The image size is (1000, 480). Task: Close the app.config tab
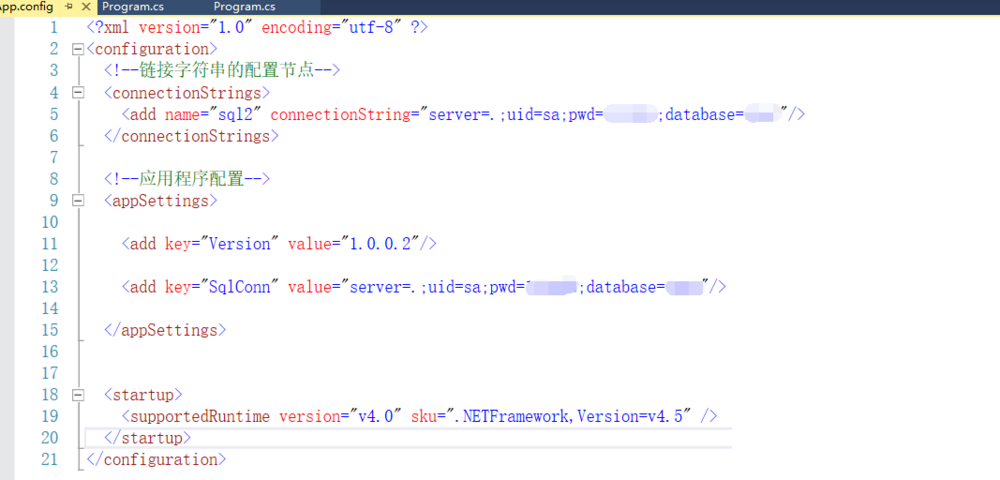pyautogui.click(x=85, y=6)
